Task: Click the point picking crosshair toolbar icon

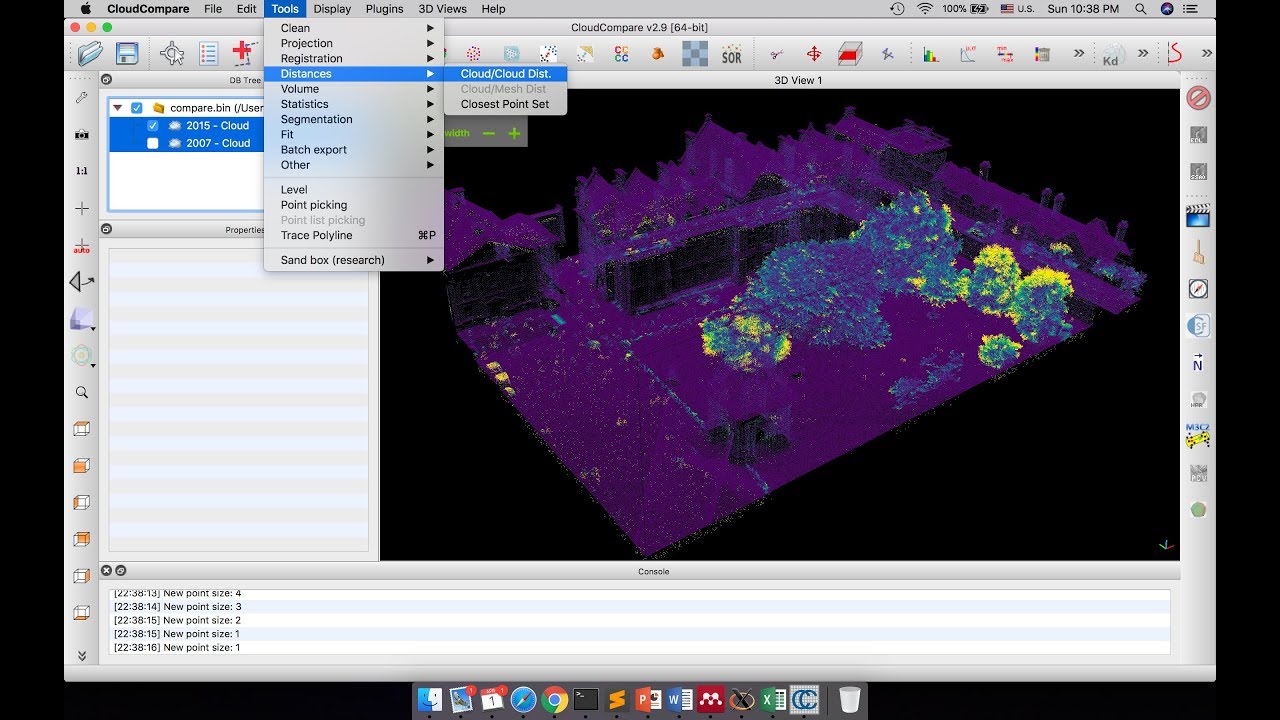Action: tap(172, 54)
